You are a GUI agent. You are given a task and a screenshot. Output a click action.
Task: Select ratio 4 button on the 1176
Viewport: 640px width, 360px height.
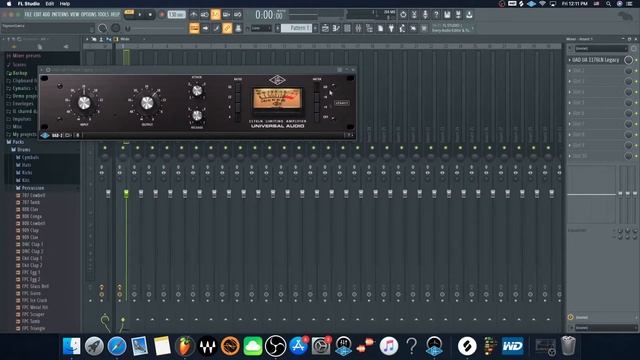click(238, 116)
